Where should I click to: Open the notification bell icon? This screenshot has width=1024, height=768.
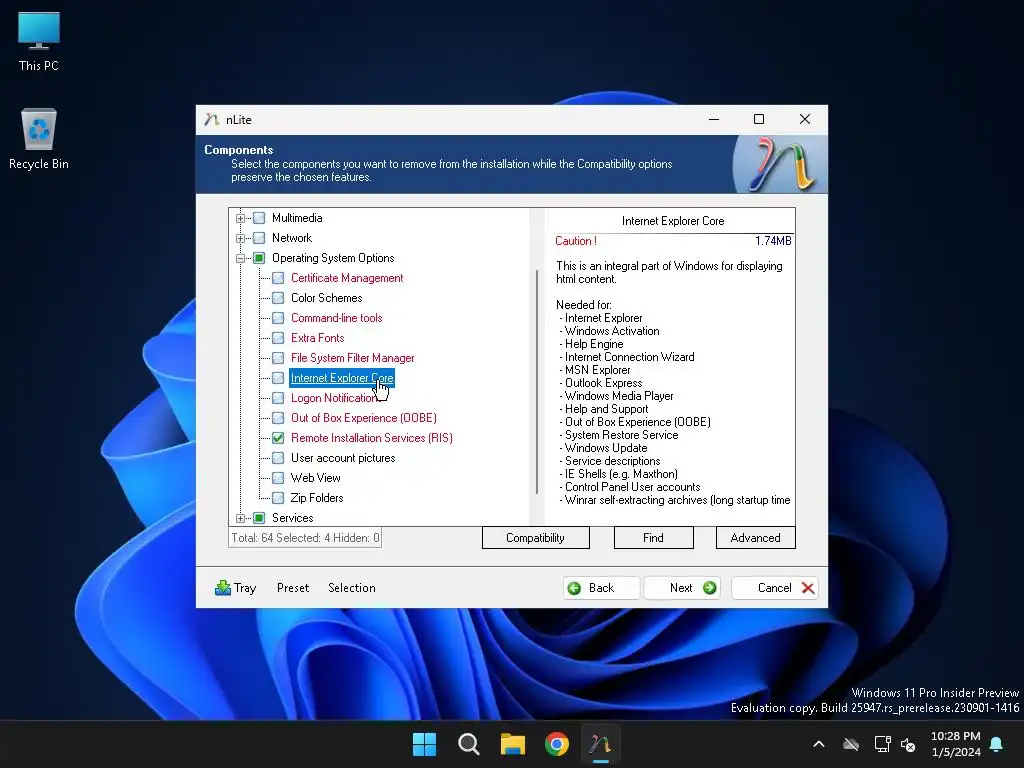997,744
